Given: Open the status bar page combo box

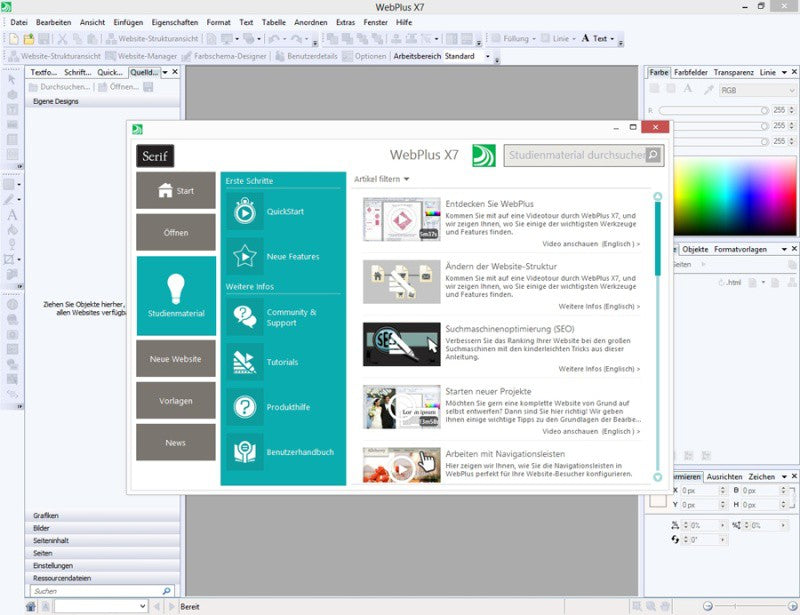Looking at the screenshot, I should [102, 606].
